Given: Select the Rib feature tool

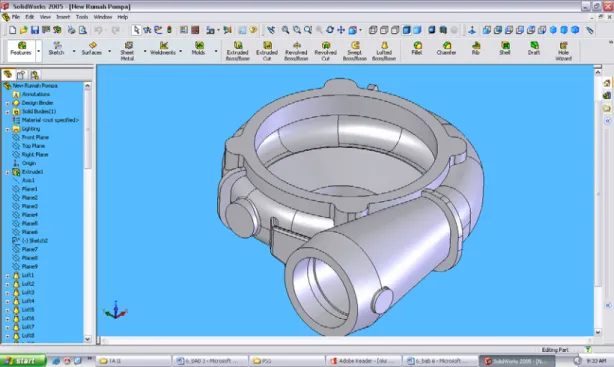Looking at the screenshot, I should pyautogui.click(x=476, y=49).
